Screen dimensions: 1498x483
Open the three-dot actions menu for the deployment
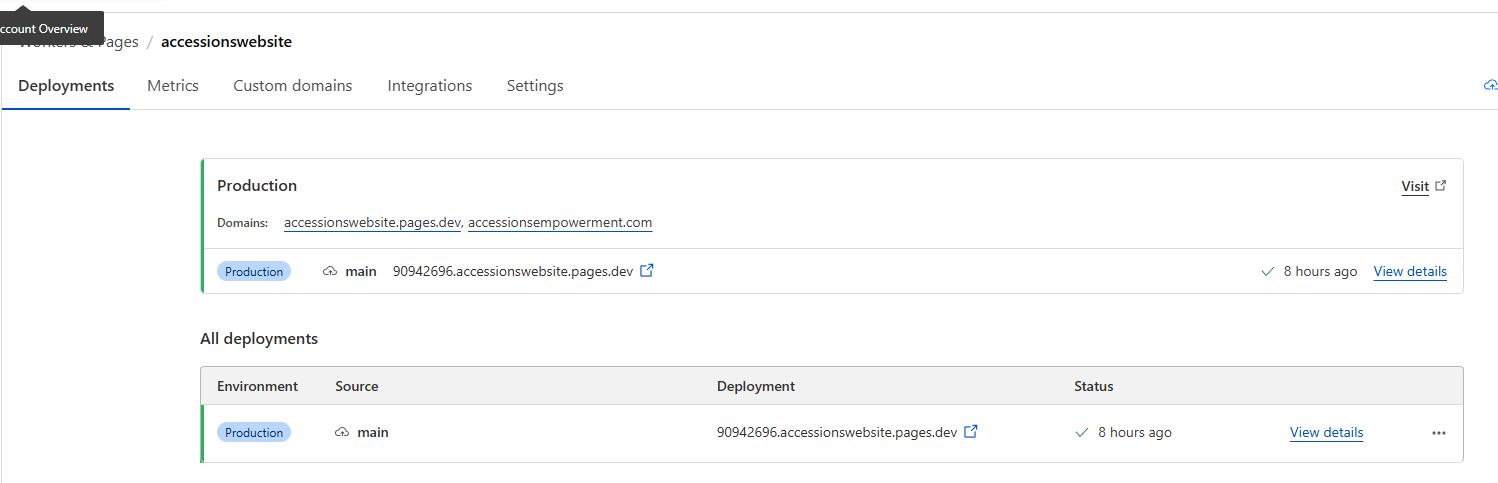tap(1439, 433)
